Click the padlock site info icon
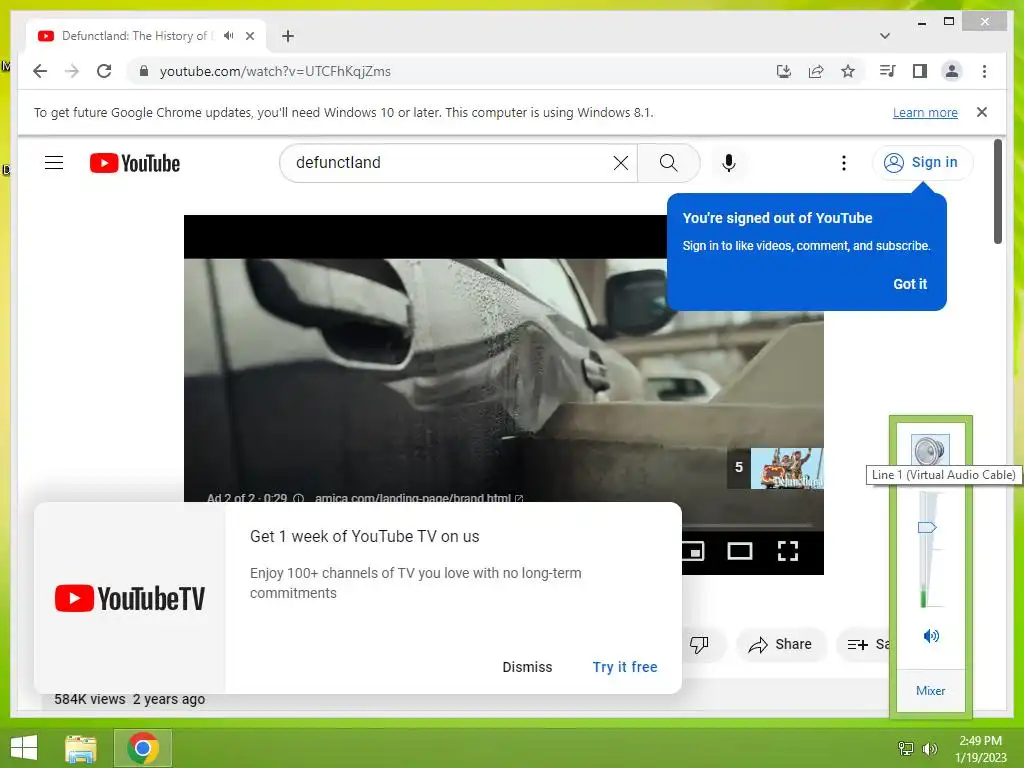This screenshot has width=1024, height=768. pyautogui.click(x=144, y=71)
